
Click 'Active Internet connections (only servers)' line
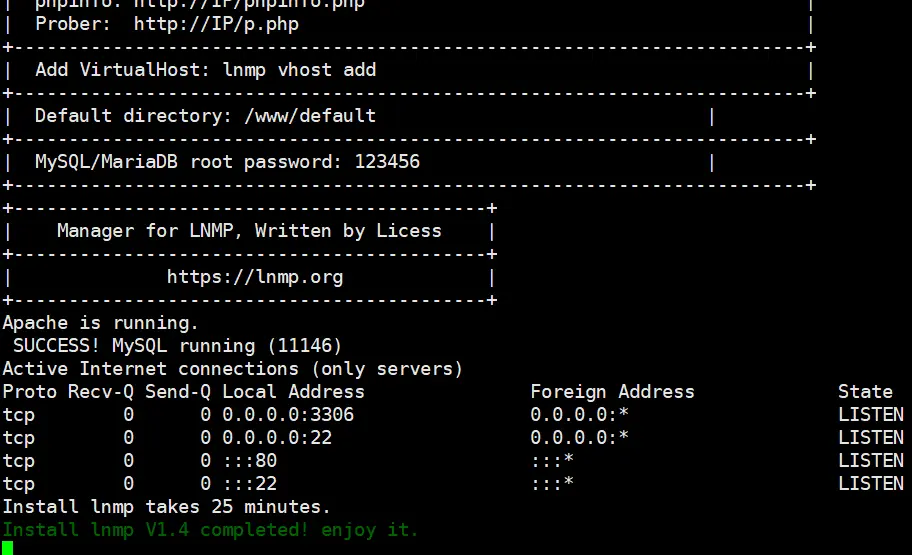[x=233, y=369]
